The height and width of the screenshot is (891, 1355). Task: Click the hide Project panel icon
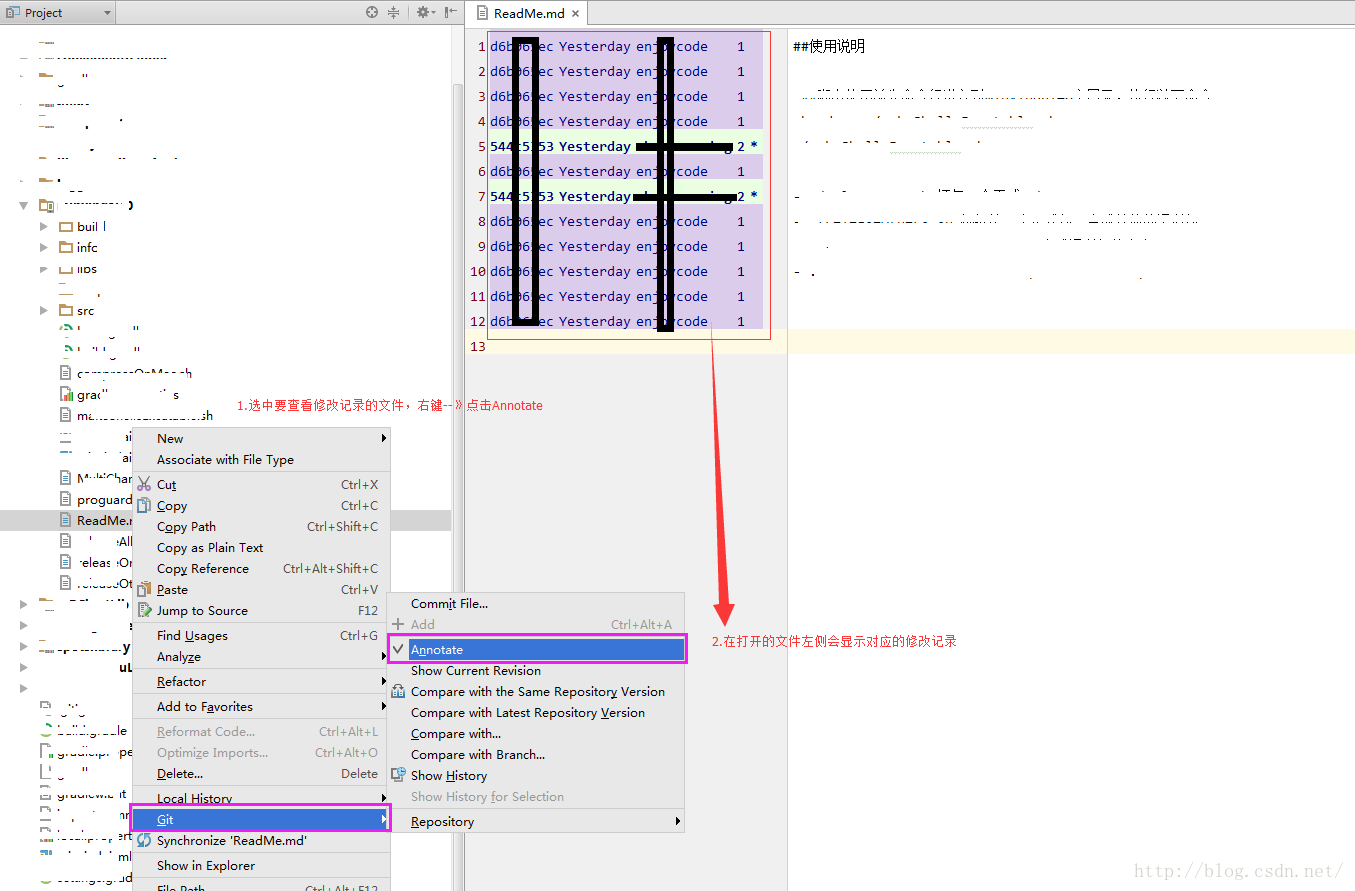(x=449, y=13)
